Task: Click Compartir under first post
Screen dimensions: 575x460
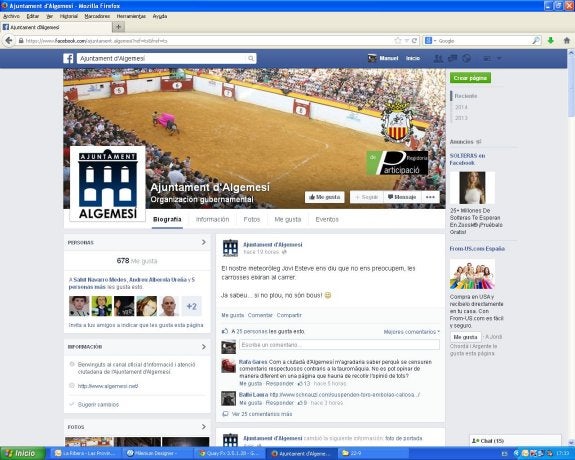Action: coord(289,315)
